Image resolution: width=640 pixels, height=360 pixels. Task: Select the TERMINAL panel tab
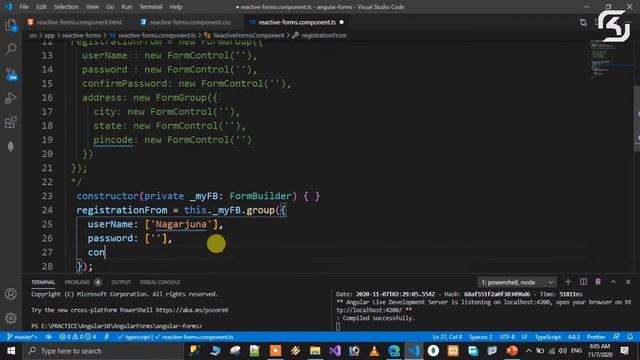[43, 282]
